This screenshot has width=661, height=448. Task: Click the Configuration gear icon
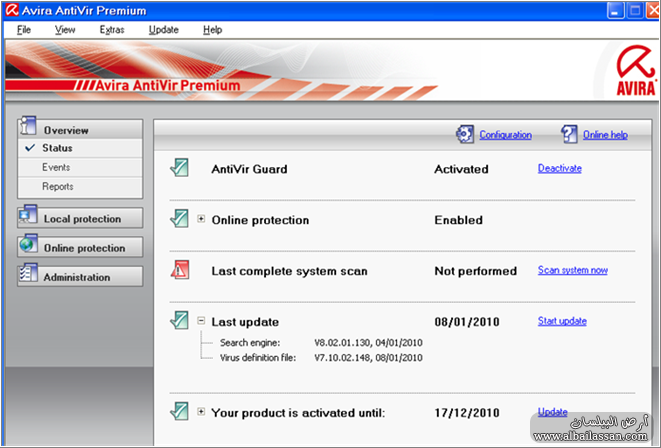tap(465, 134)
